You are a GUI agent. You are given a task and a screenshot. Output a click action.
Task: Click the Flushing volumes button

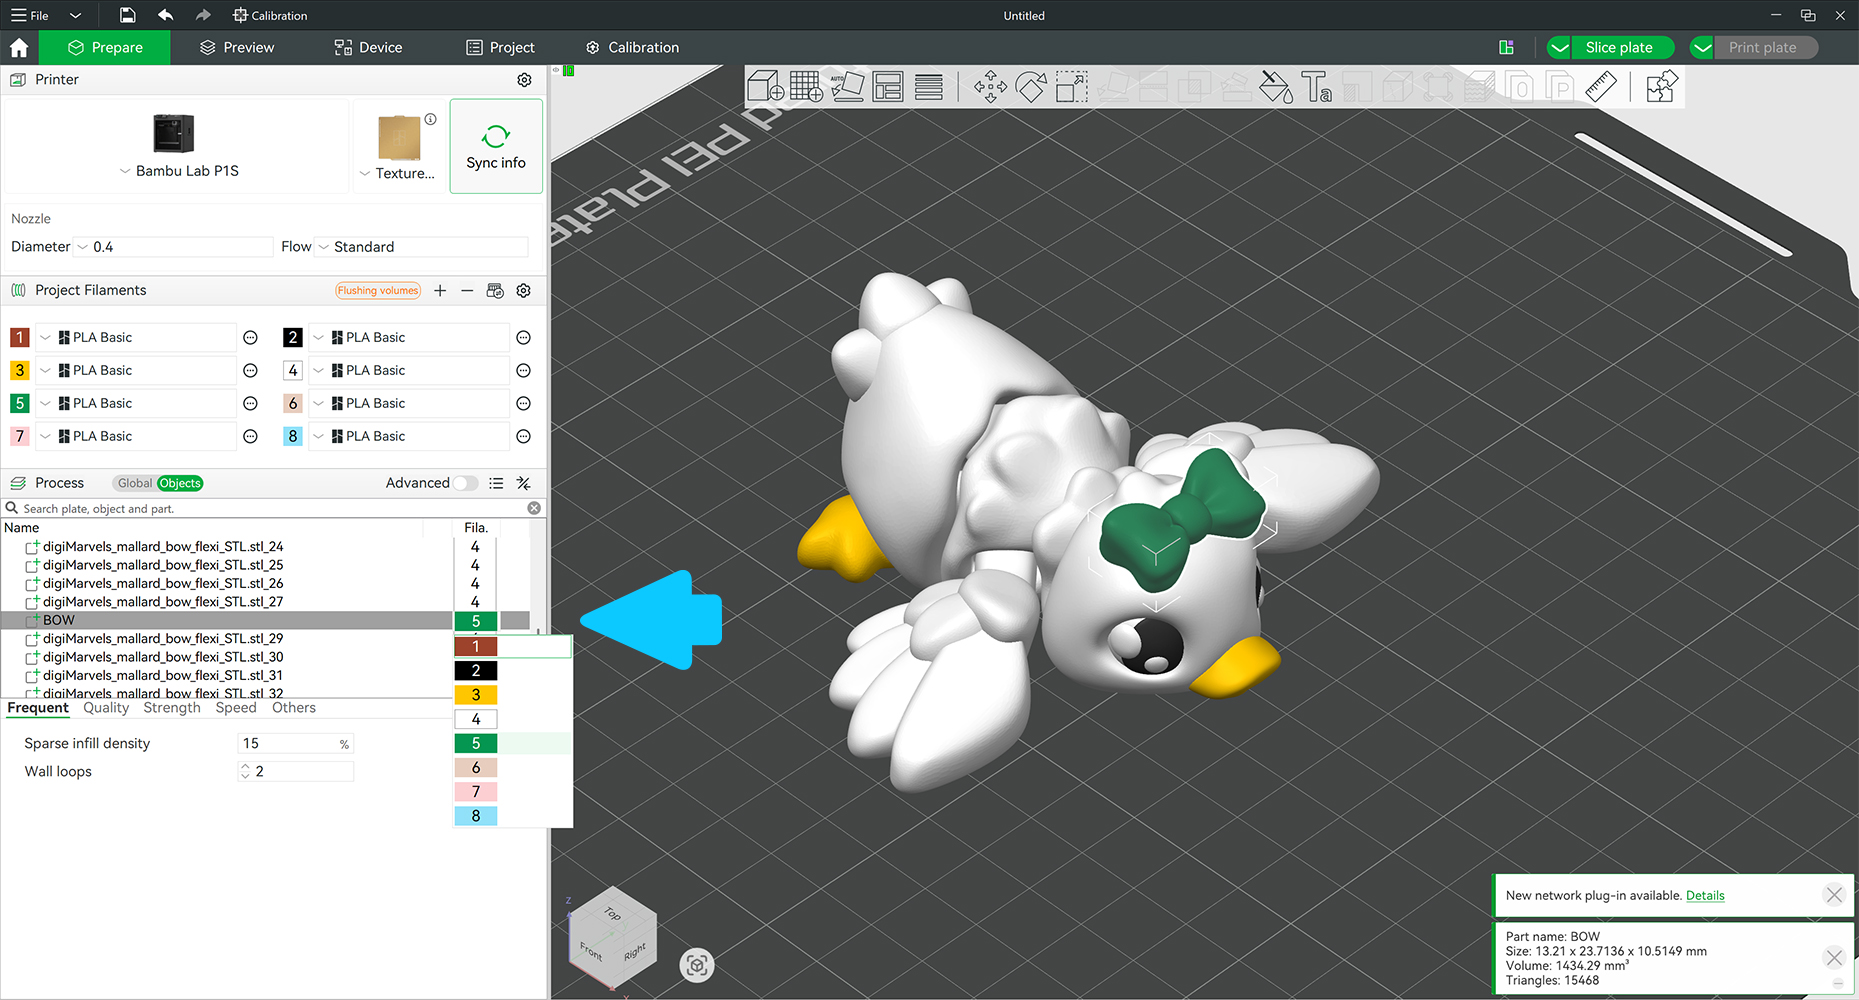378,291
